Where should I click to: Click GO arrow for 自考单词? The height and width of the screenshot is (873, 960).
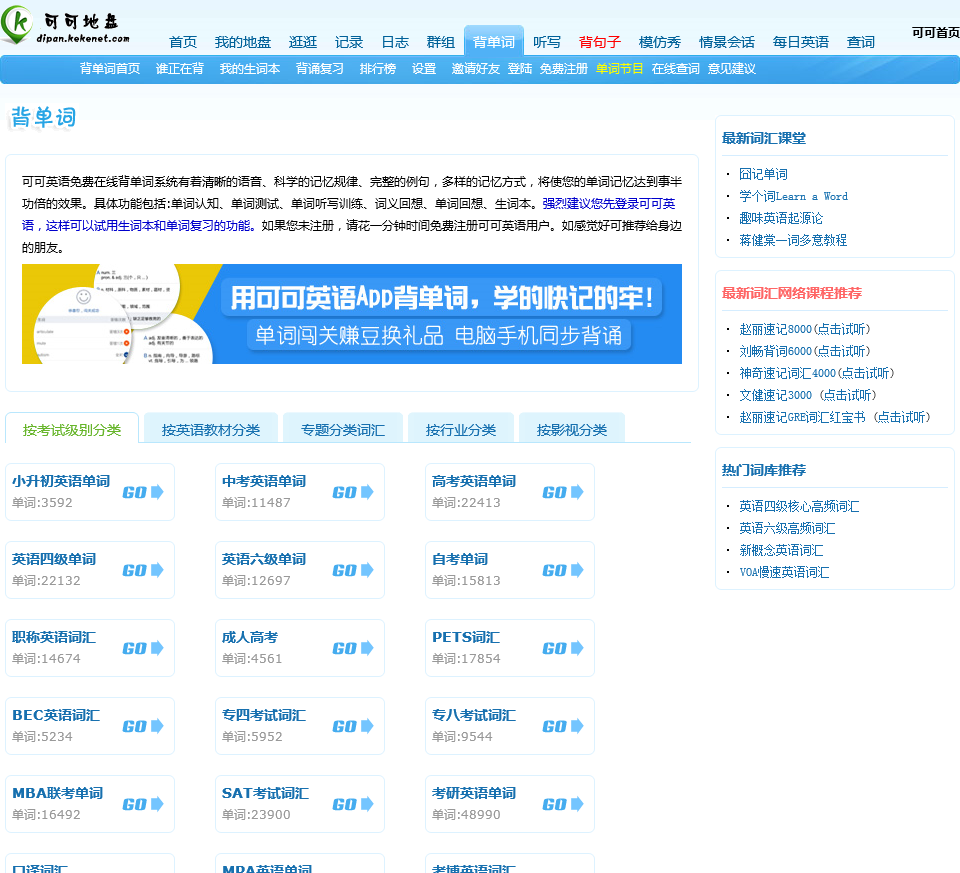coord(563,570)
